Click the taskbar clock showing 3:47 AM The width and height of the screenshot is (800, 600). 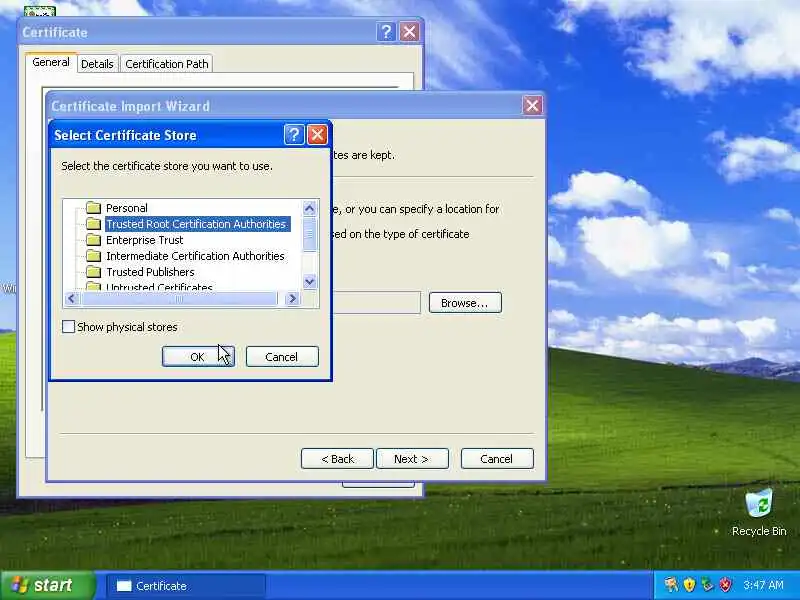pos(763,585)
